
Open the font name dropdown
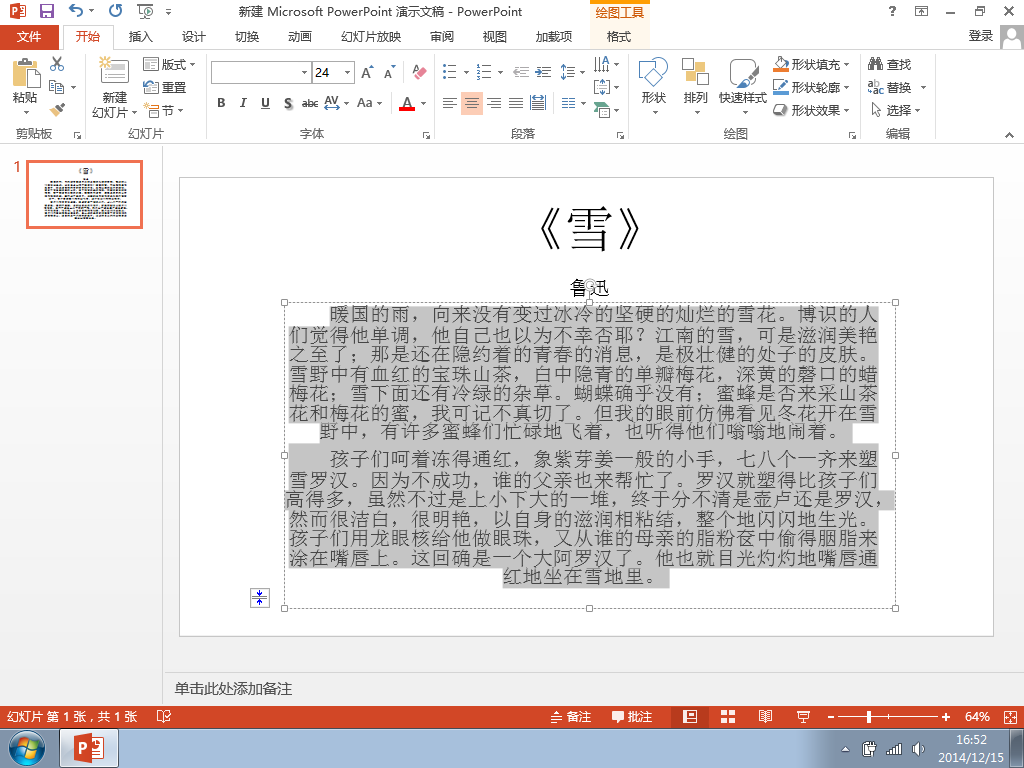(304, 72)
